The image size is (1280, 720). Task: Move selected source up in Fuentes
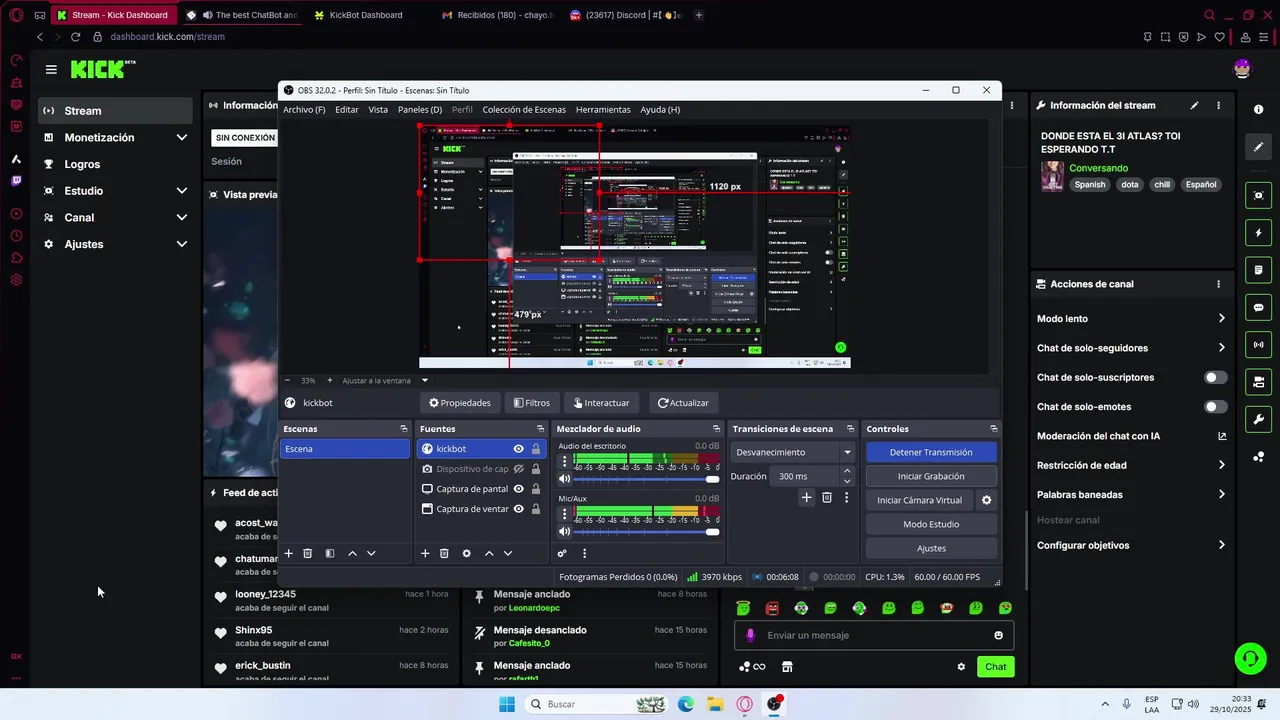point(489,553)
